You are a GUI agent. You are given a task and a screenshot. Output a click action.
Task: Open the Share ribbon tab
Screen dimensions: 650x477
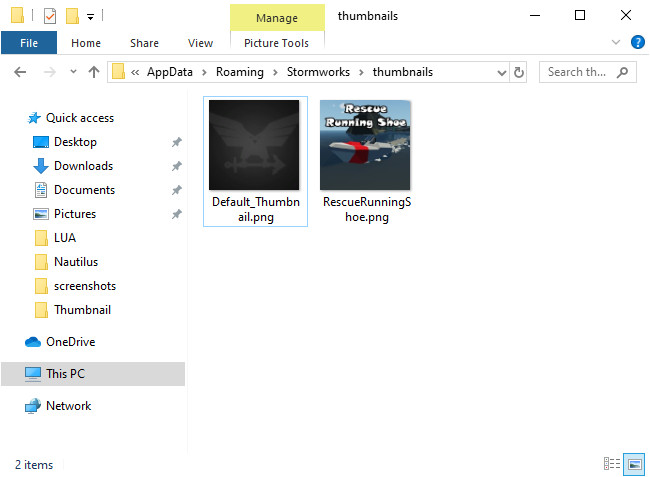pos(144,43)
